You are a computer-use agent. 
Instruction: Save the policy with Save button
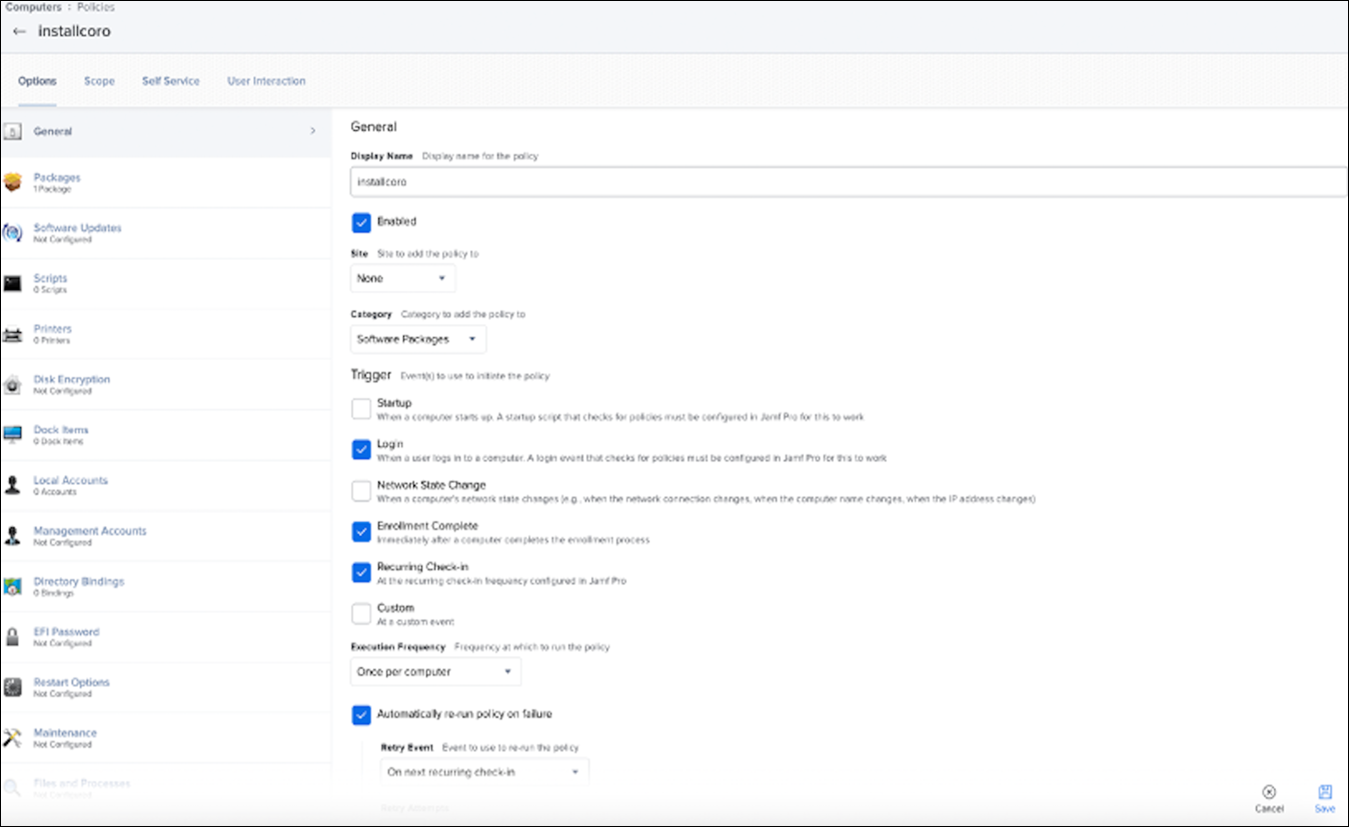pos(1324,797)
